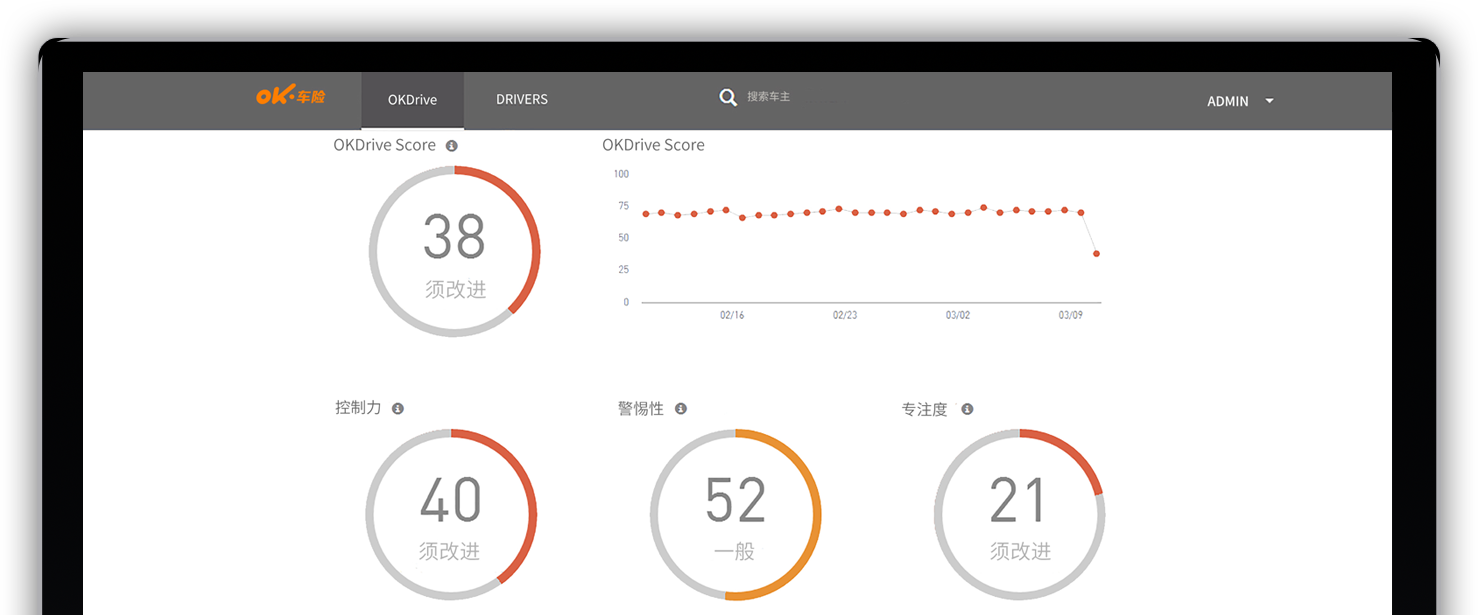Click info icon next to 警惕性
This screenshot has height=615, width=1478.
681,409
